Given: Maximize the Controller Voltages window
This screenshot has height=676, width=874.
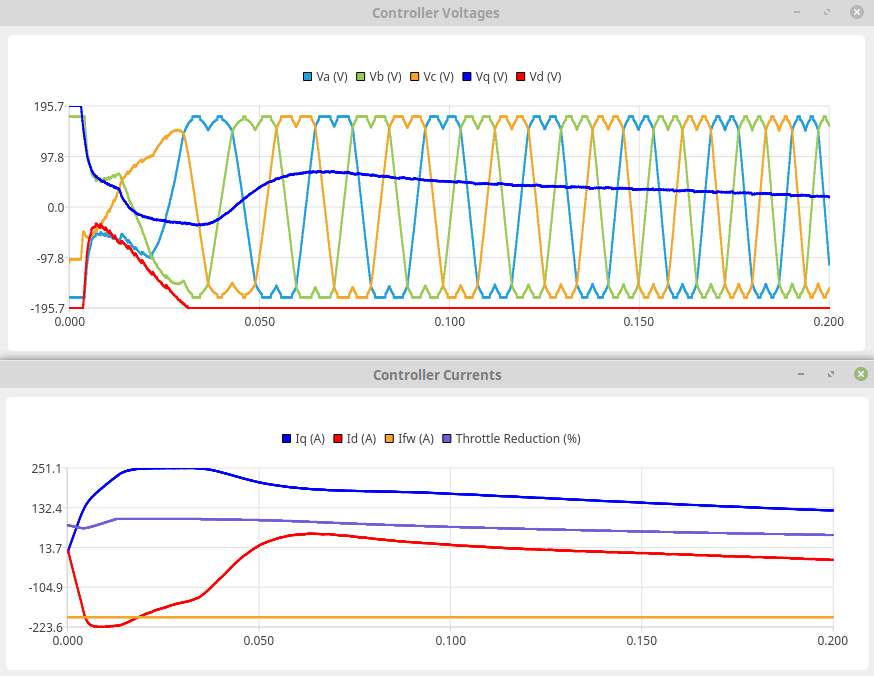Looking at the screenshot, I should pyautogui.click(x=826, y=12).
